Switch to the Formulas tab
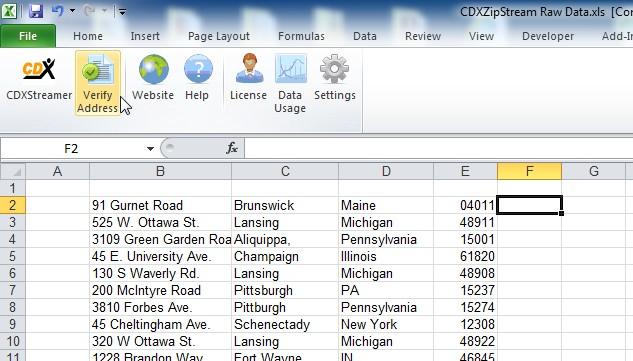The image size is (633, 361). (x=301, y=36)
